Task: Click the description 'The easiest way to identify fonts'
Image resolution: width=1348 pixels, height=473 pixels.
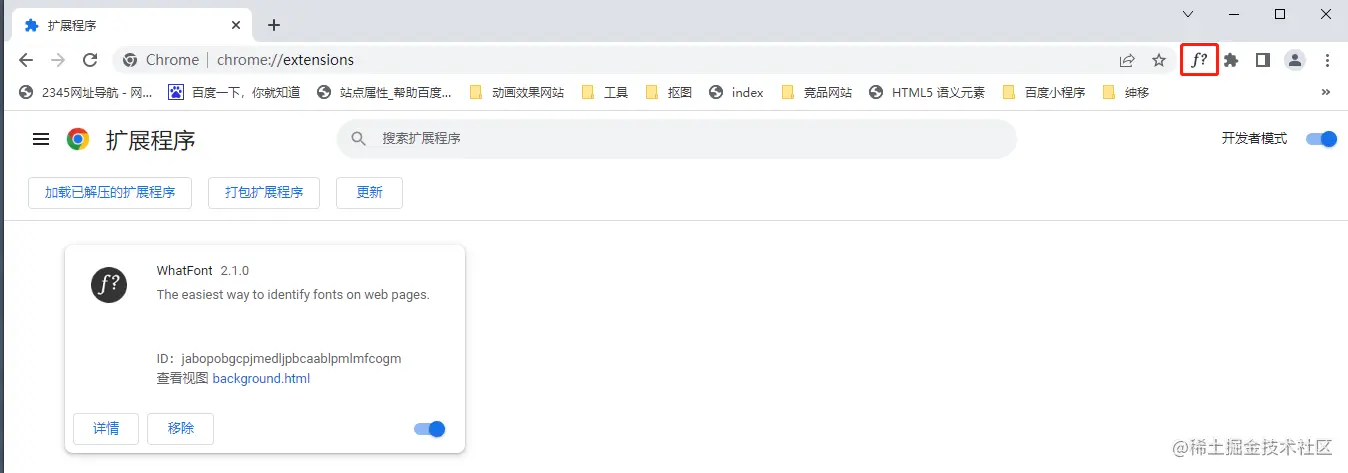Action: pyautogui.click(x=293, y=295)
